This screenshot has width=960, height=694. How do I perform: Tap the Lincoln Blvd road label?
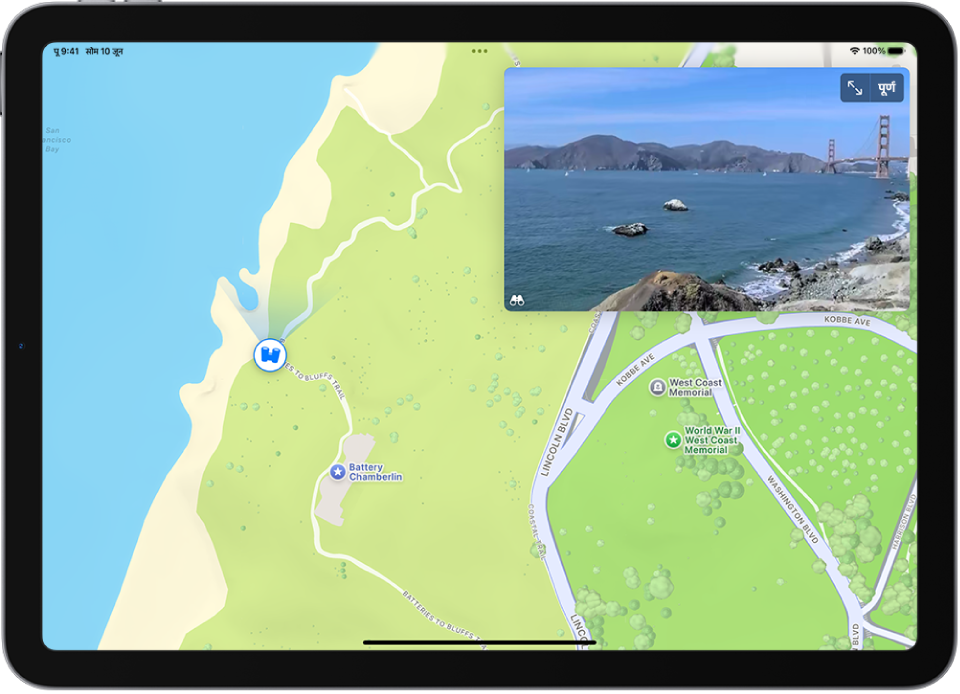tap(556, 443)
